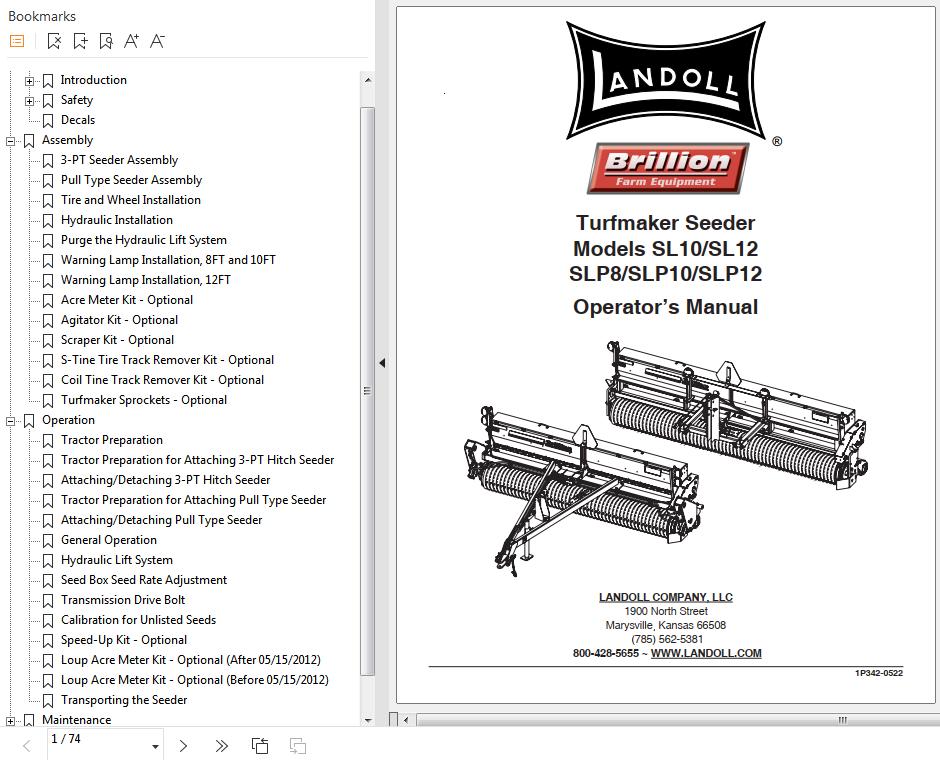This screenshot has width=940, height=760.
Task: Open Attaching/Detaching Pull Type Seeder bookmark
Action: (x=162, y=520)
